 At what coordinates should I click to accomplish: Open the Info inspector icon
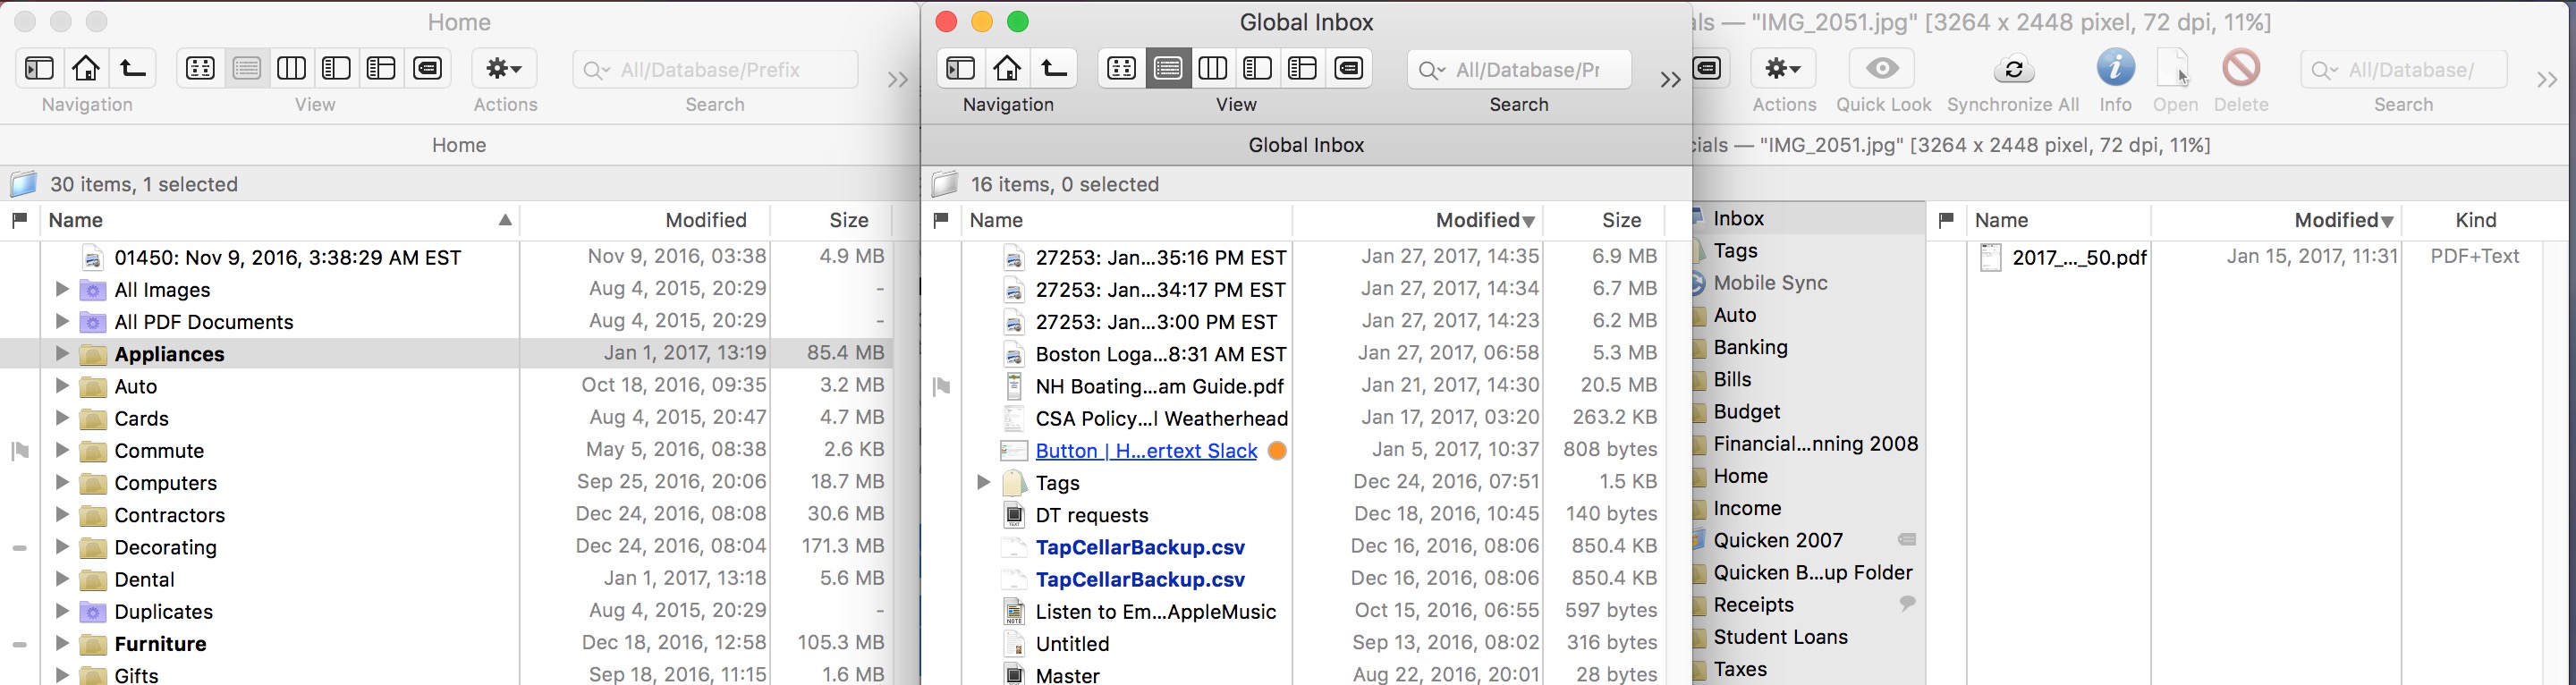pyautogui.click(x=2115, y=68)
